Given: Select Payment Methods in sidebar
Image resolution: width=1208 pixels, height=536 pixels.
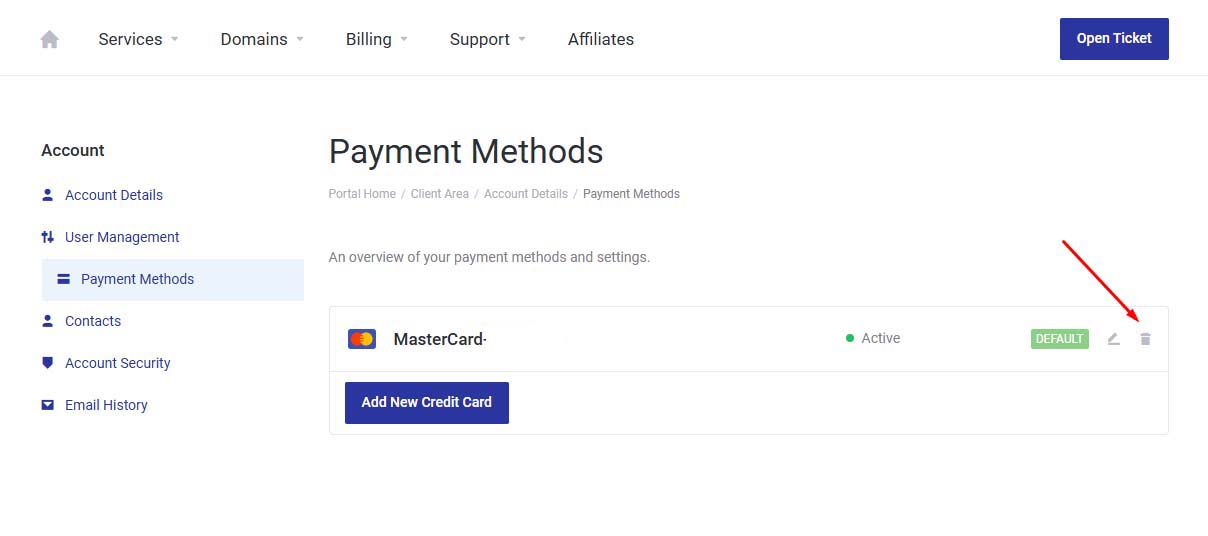Looking at the screenshot, I should tap(137, 279).
